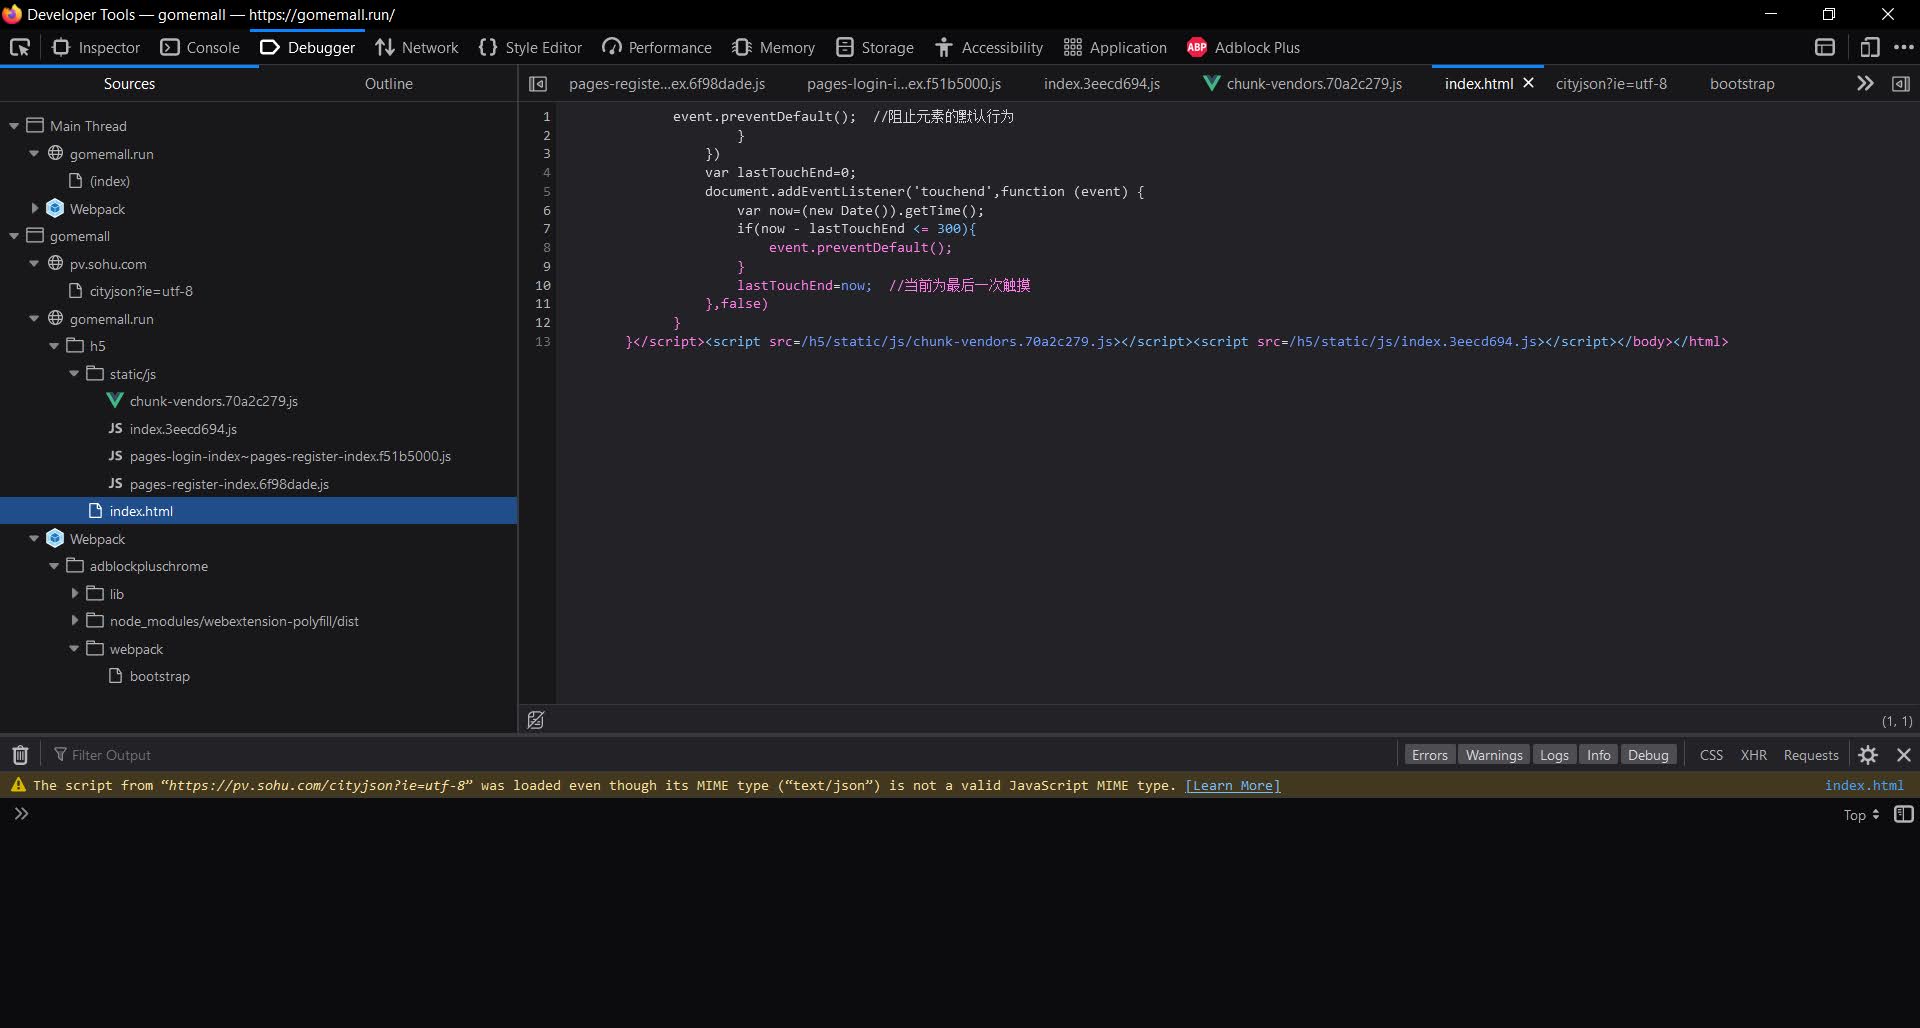This screenshot has width=1920, height=1028.
Task: Open the index.3eecd694.js editor tab
Action: 1102,84
